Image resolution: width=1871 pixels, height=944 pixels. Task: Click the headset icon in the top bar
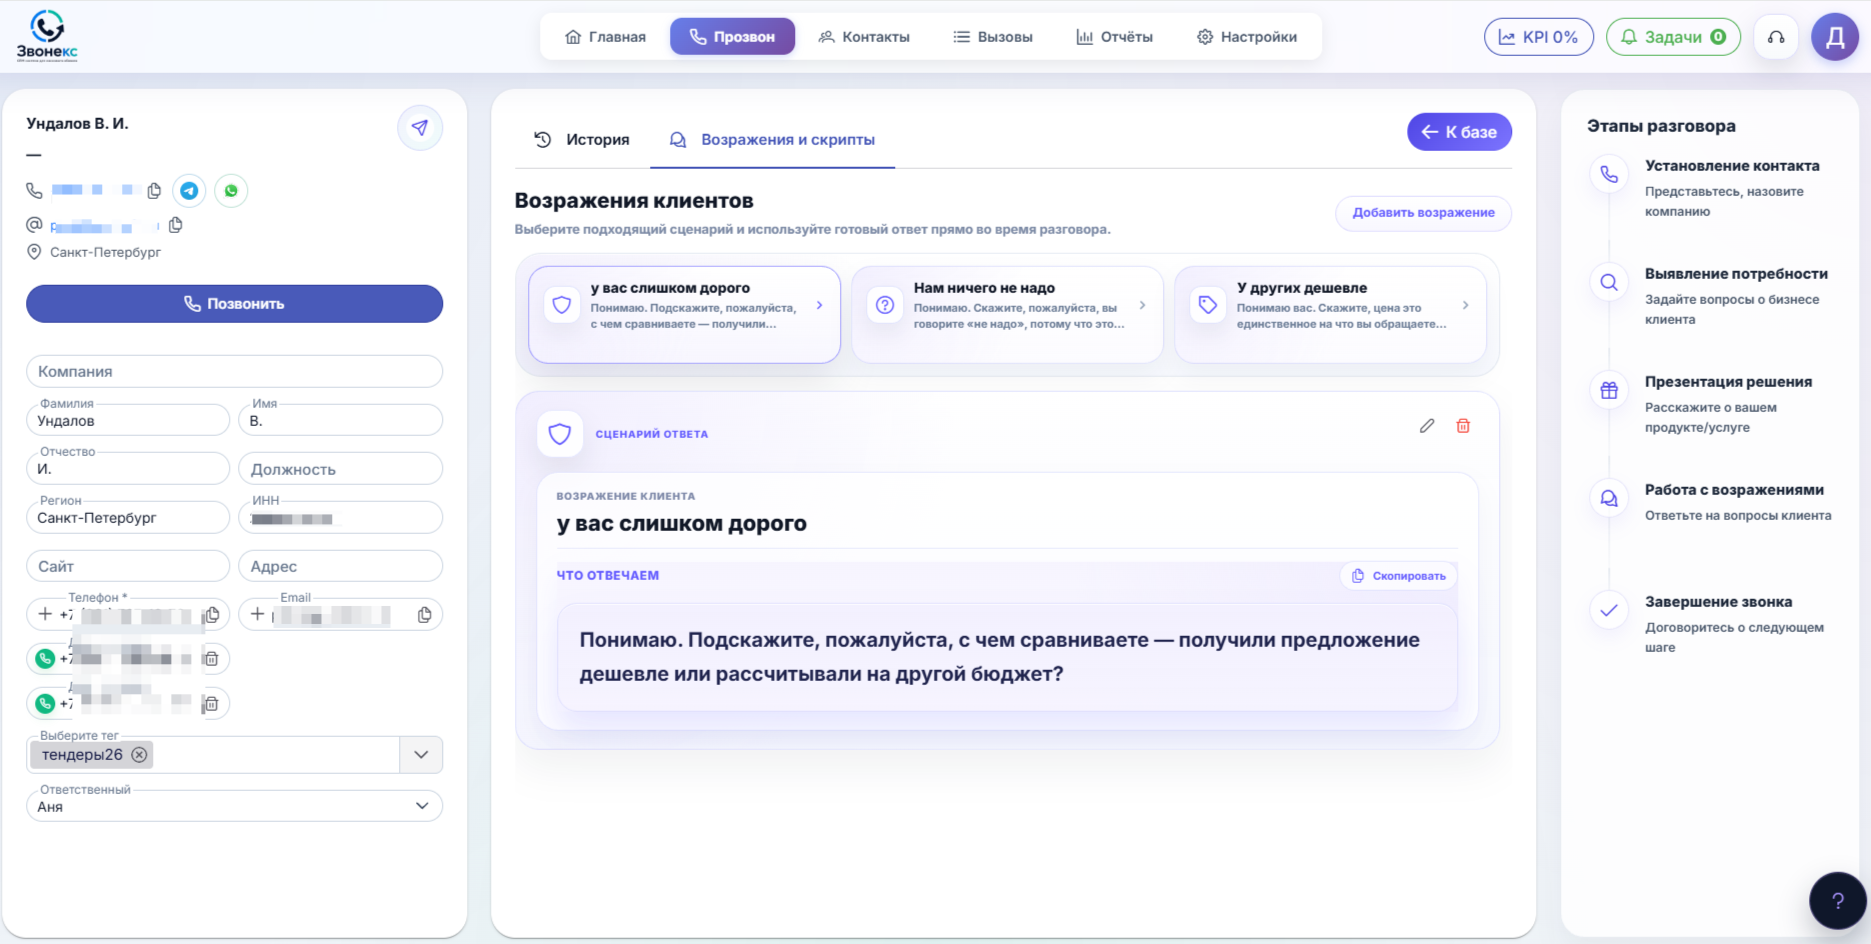1776,37
